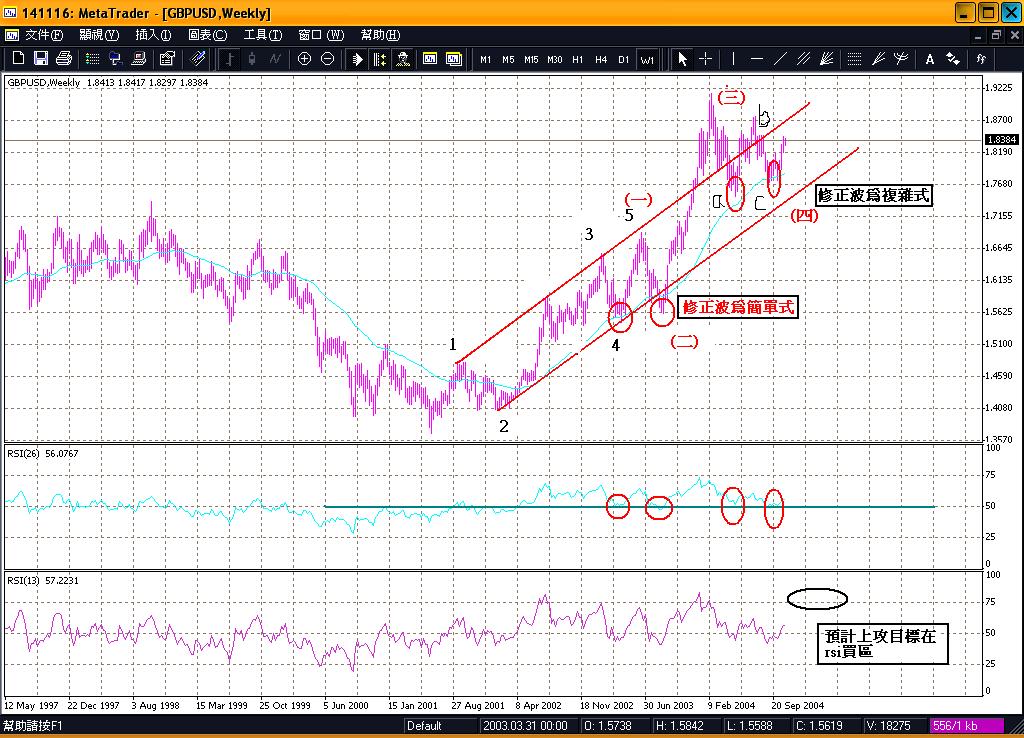Click the current price label 1.8384
Image resolution: width=1024 pixels, height=738 pixels.
tap(1002, 140)
